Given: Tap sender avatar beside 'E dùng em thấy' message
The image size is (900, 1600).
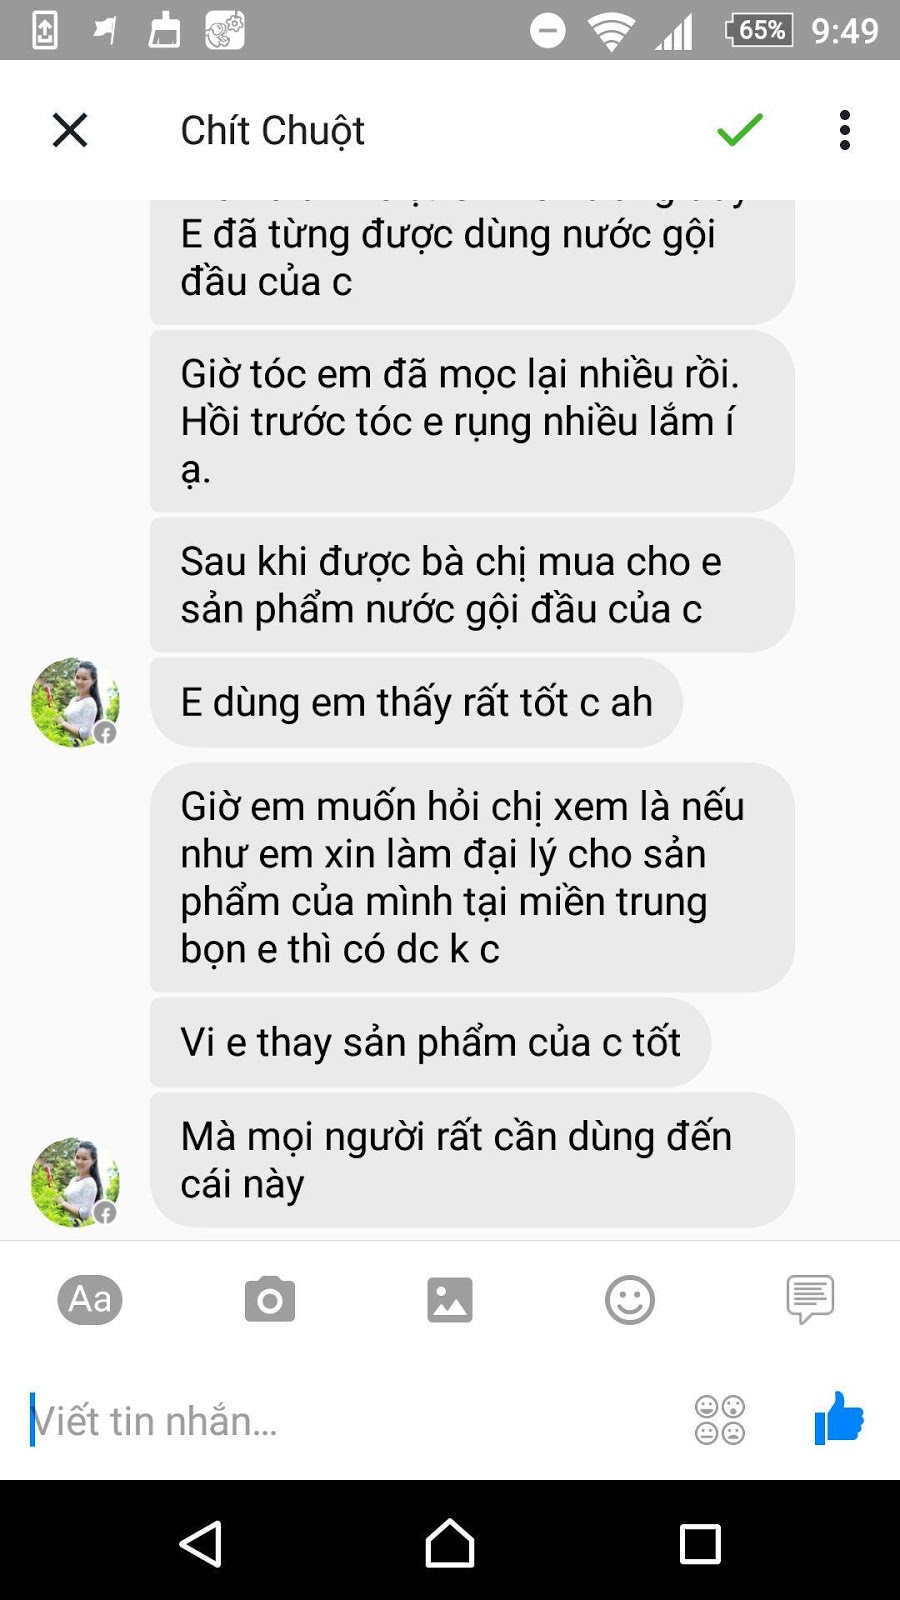Looking at the screenshot, I should pos(75,702).
